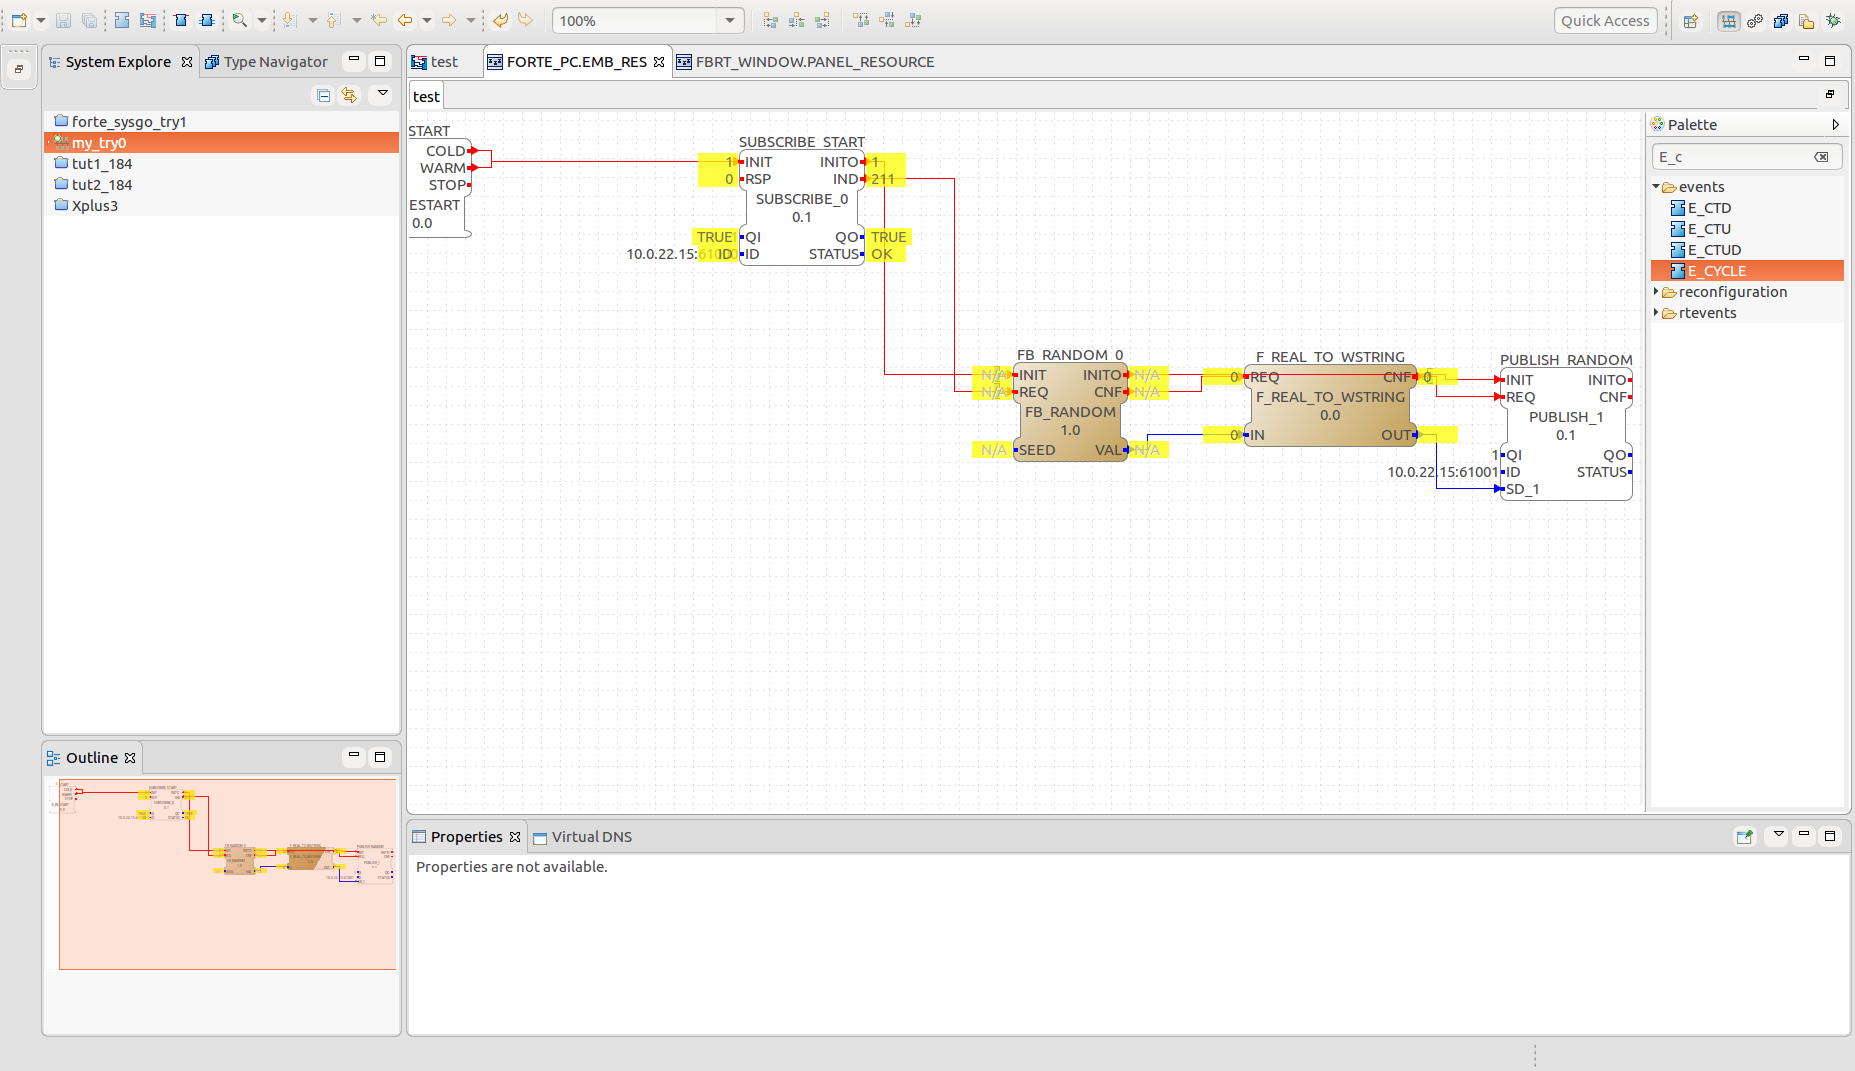Screen dimensions: 1855x1071
Task: Switch to the System perspective icon
Action: click(1728, 20)
